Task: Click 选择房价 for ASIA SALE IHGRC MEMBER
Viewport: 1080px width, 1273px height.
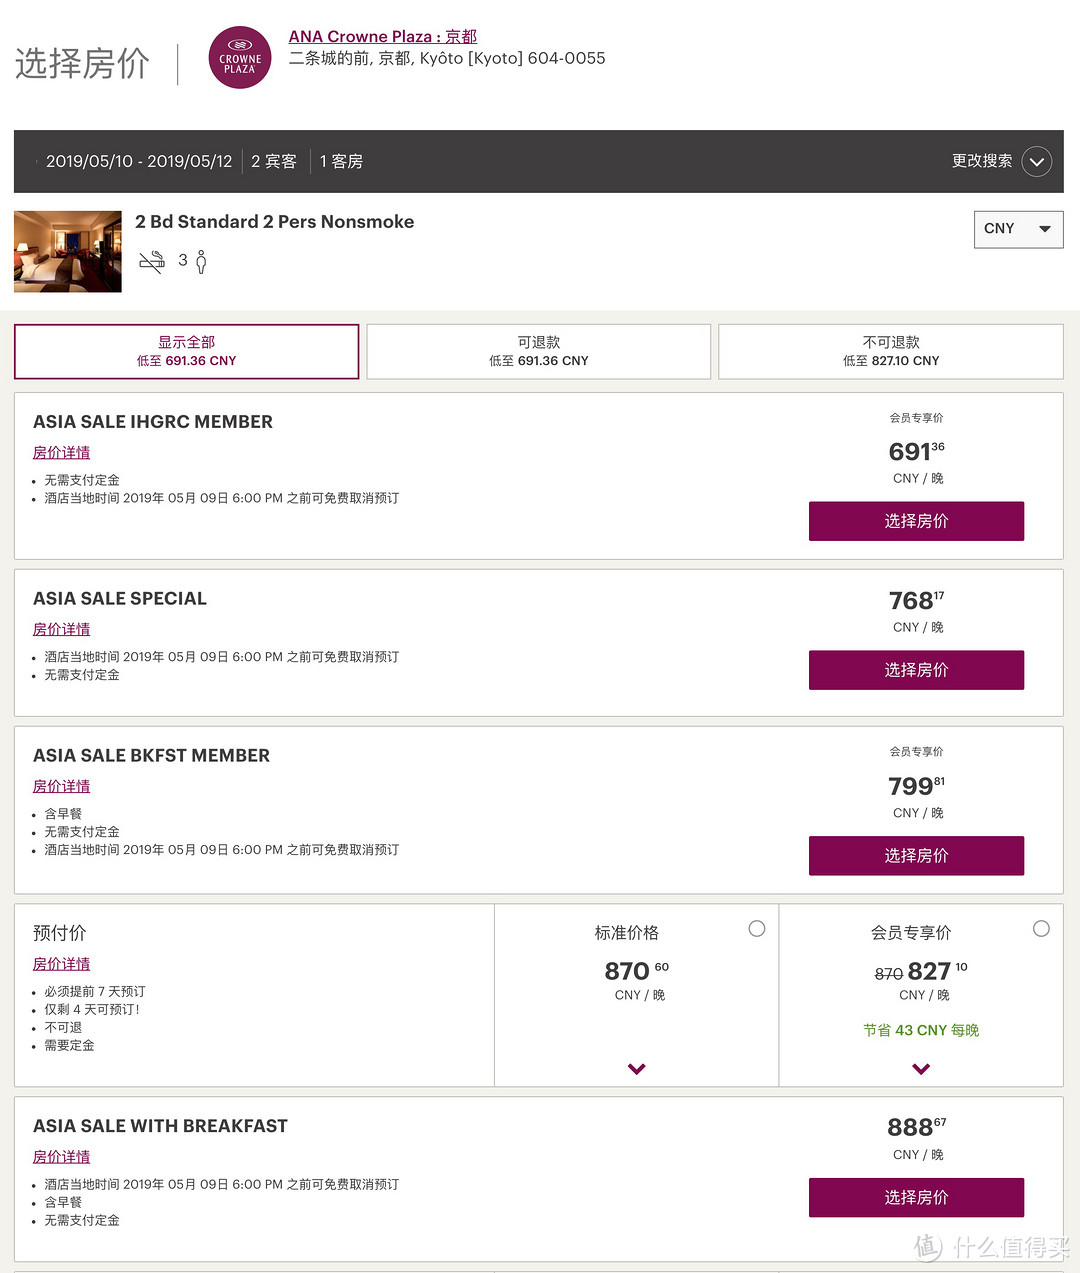Action: point(916,521)
